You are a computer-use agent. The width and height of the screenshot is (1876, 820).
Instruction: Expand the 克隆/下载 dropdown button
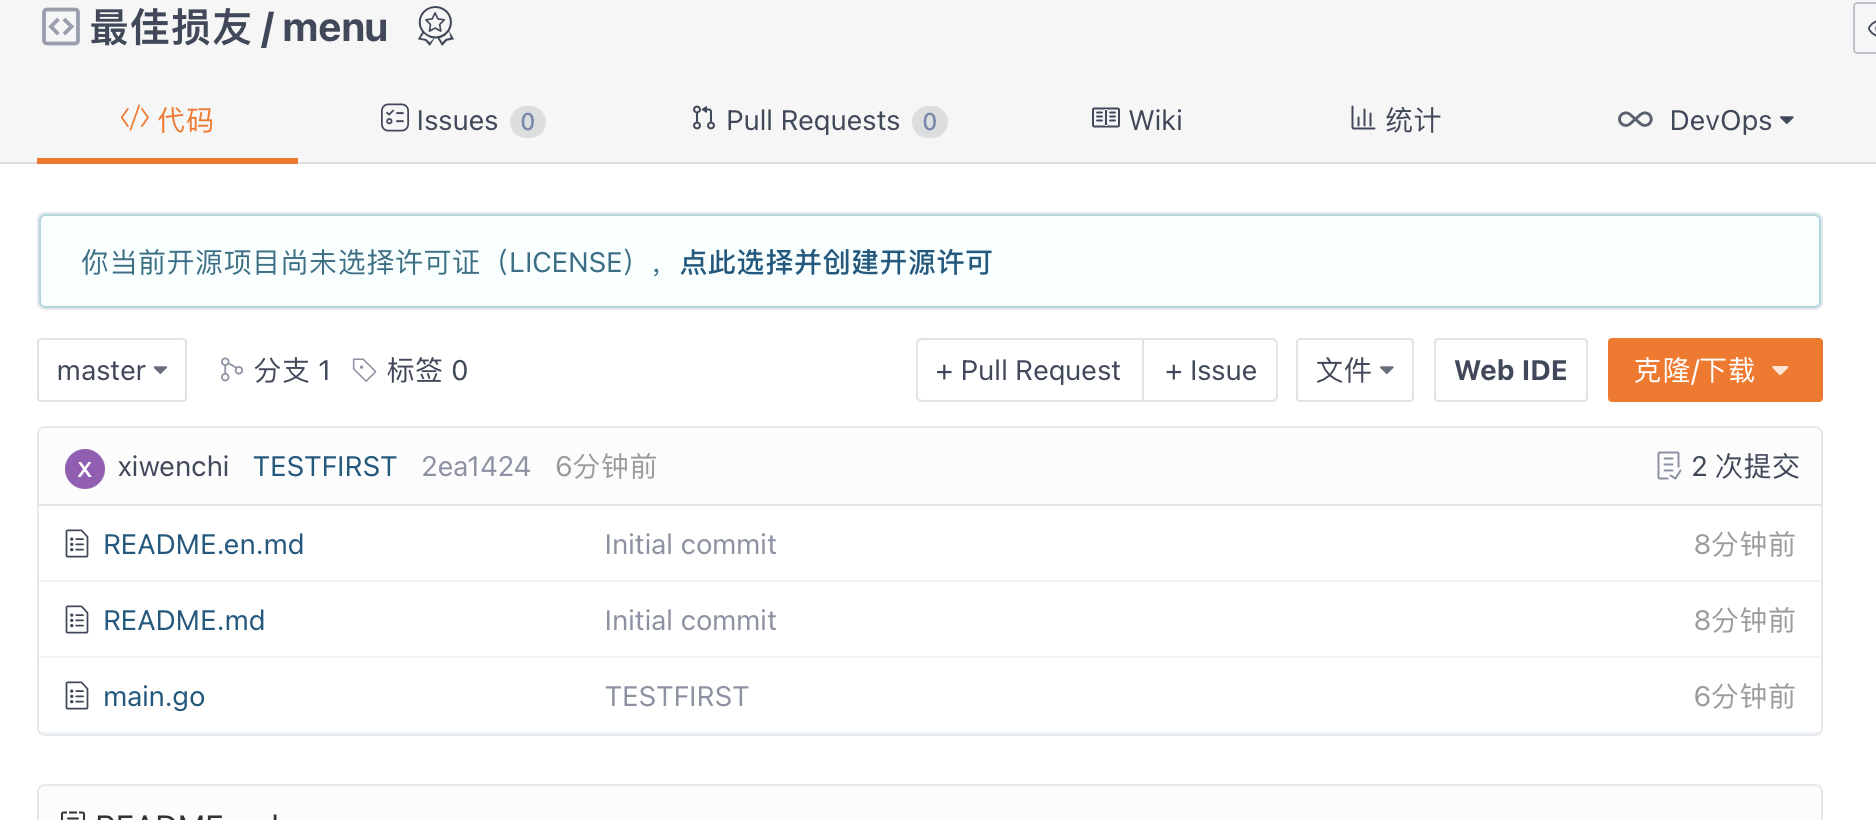click(1714, 370)
